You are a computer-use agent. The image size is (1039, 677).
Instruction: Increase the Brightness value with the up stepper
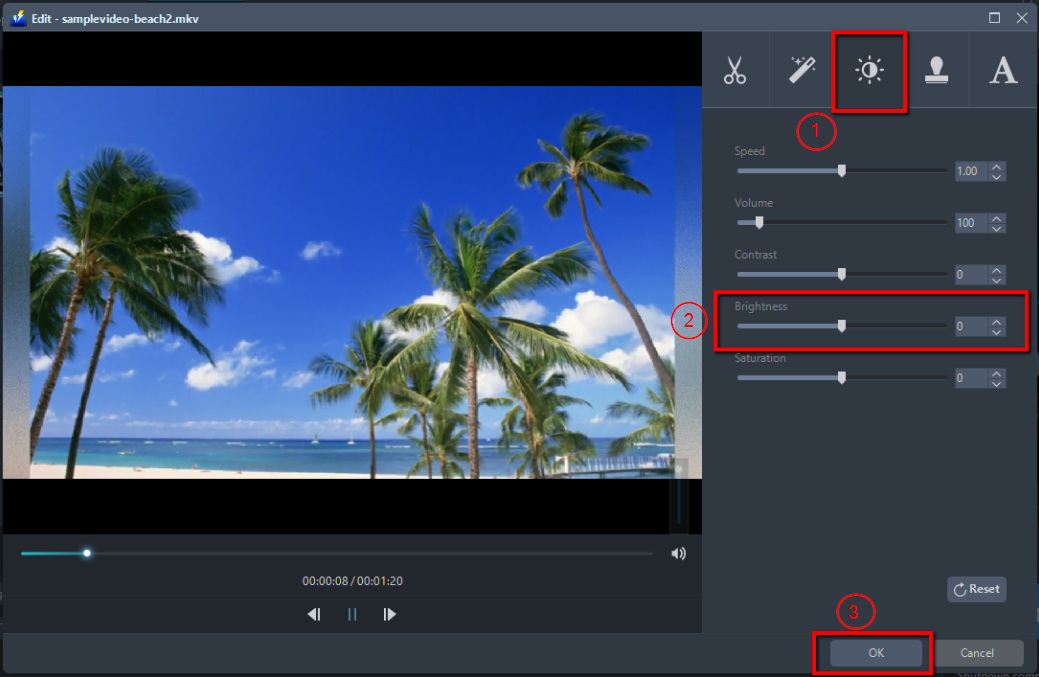click(996, 321)
